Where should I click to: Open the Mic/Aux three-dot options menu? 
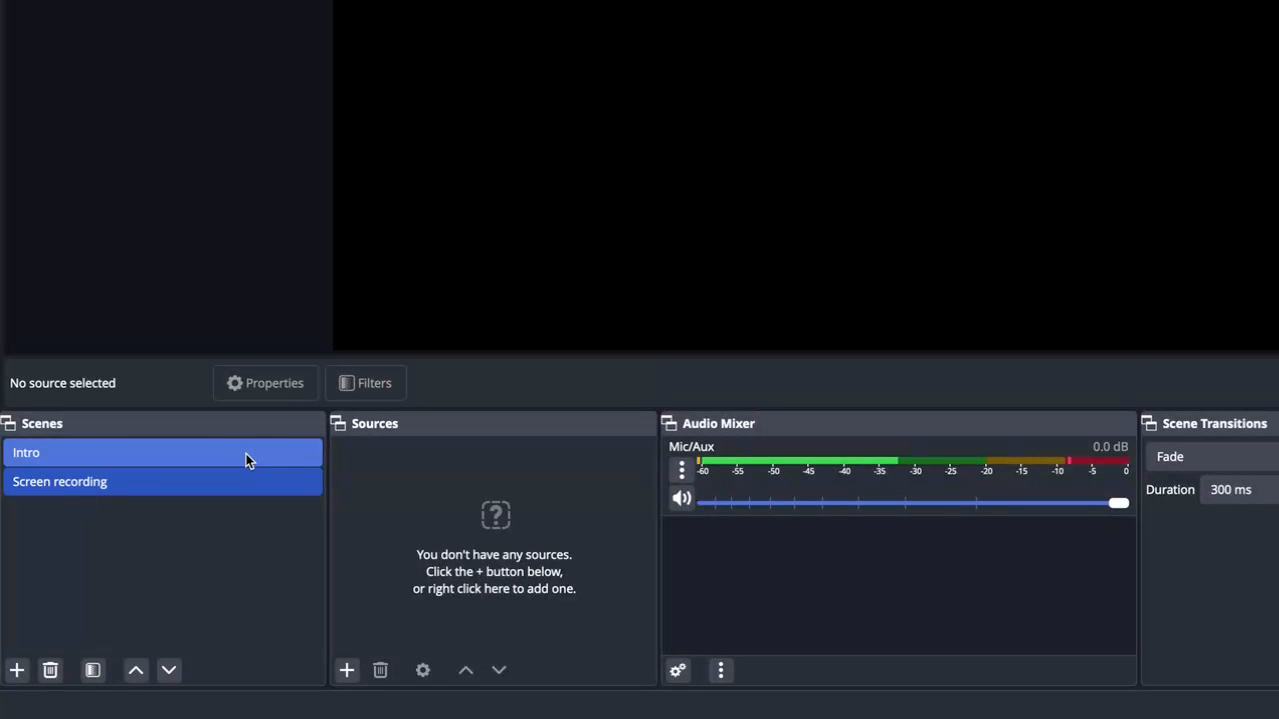click(x=682, y=470)
